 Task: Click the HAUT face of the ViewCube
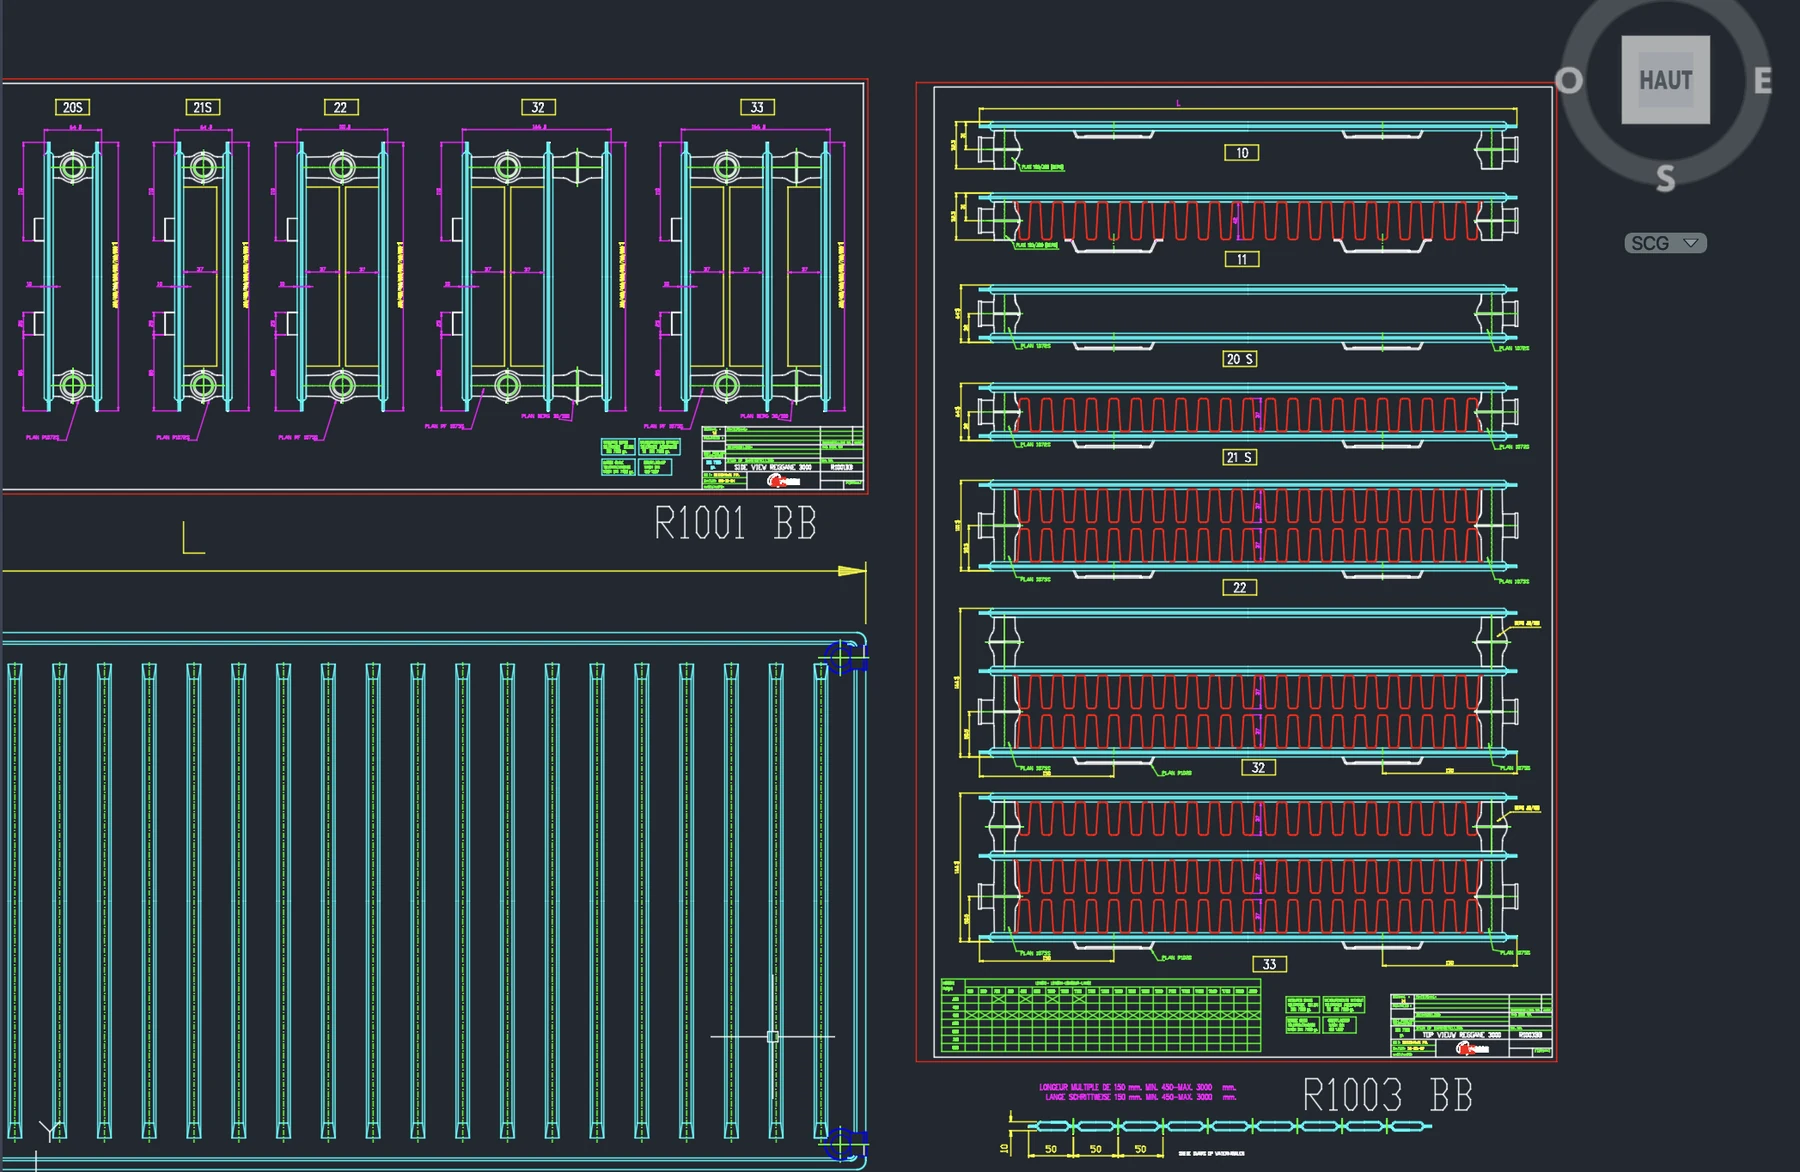click(x=1665, y=80)
